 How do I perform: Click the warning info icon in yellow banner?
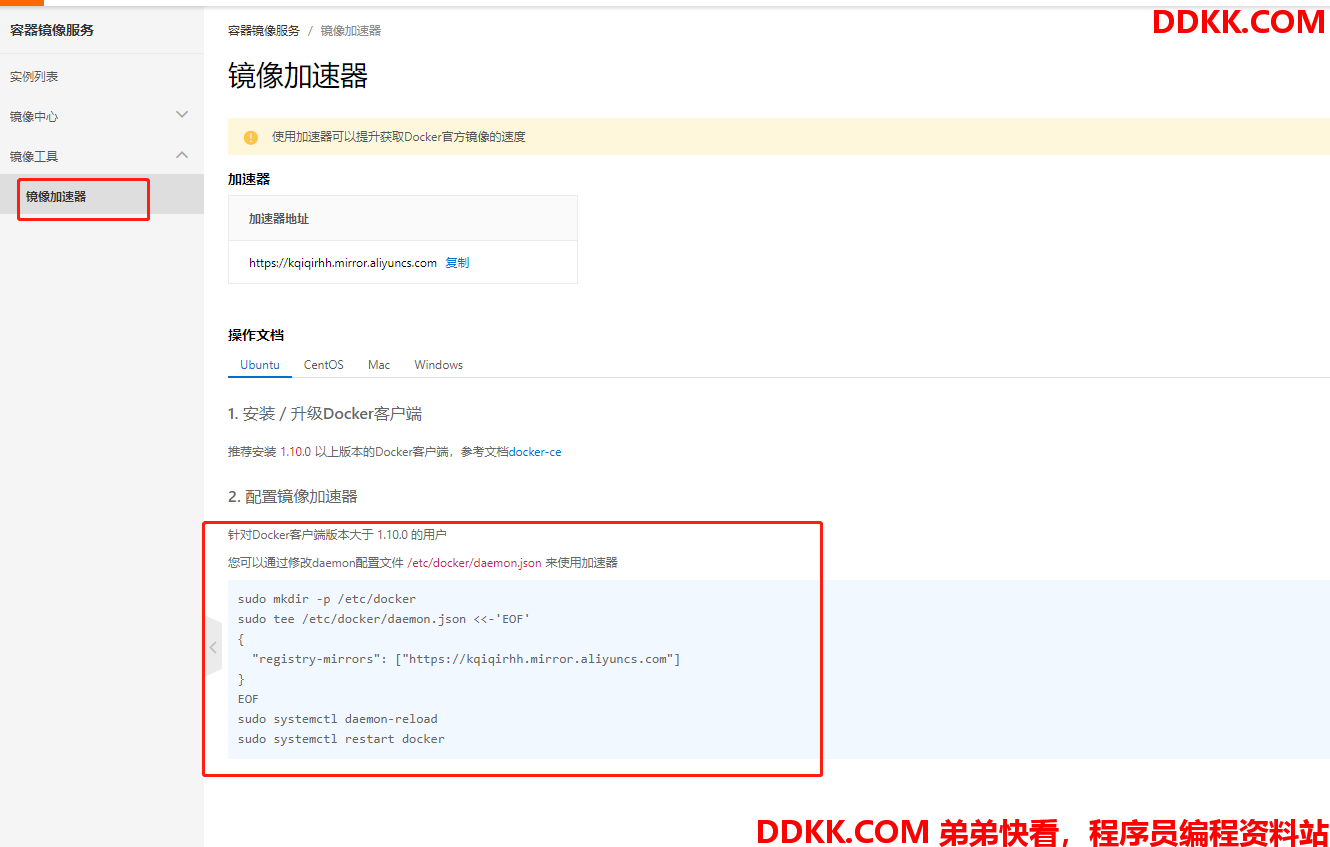(251, 137)
